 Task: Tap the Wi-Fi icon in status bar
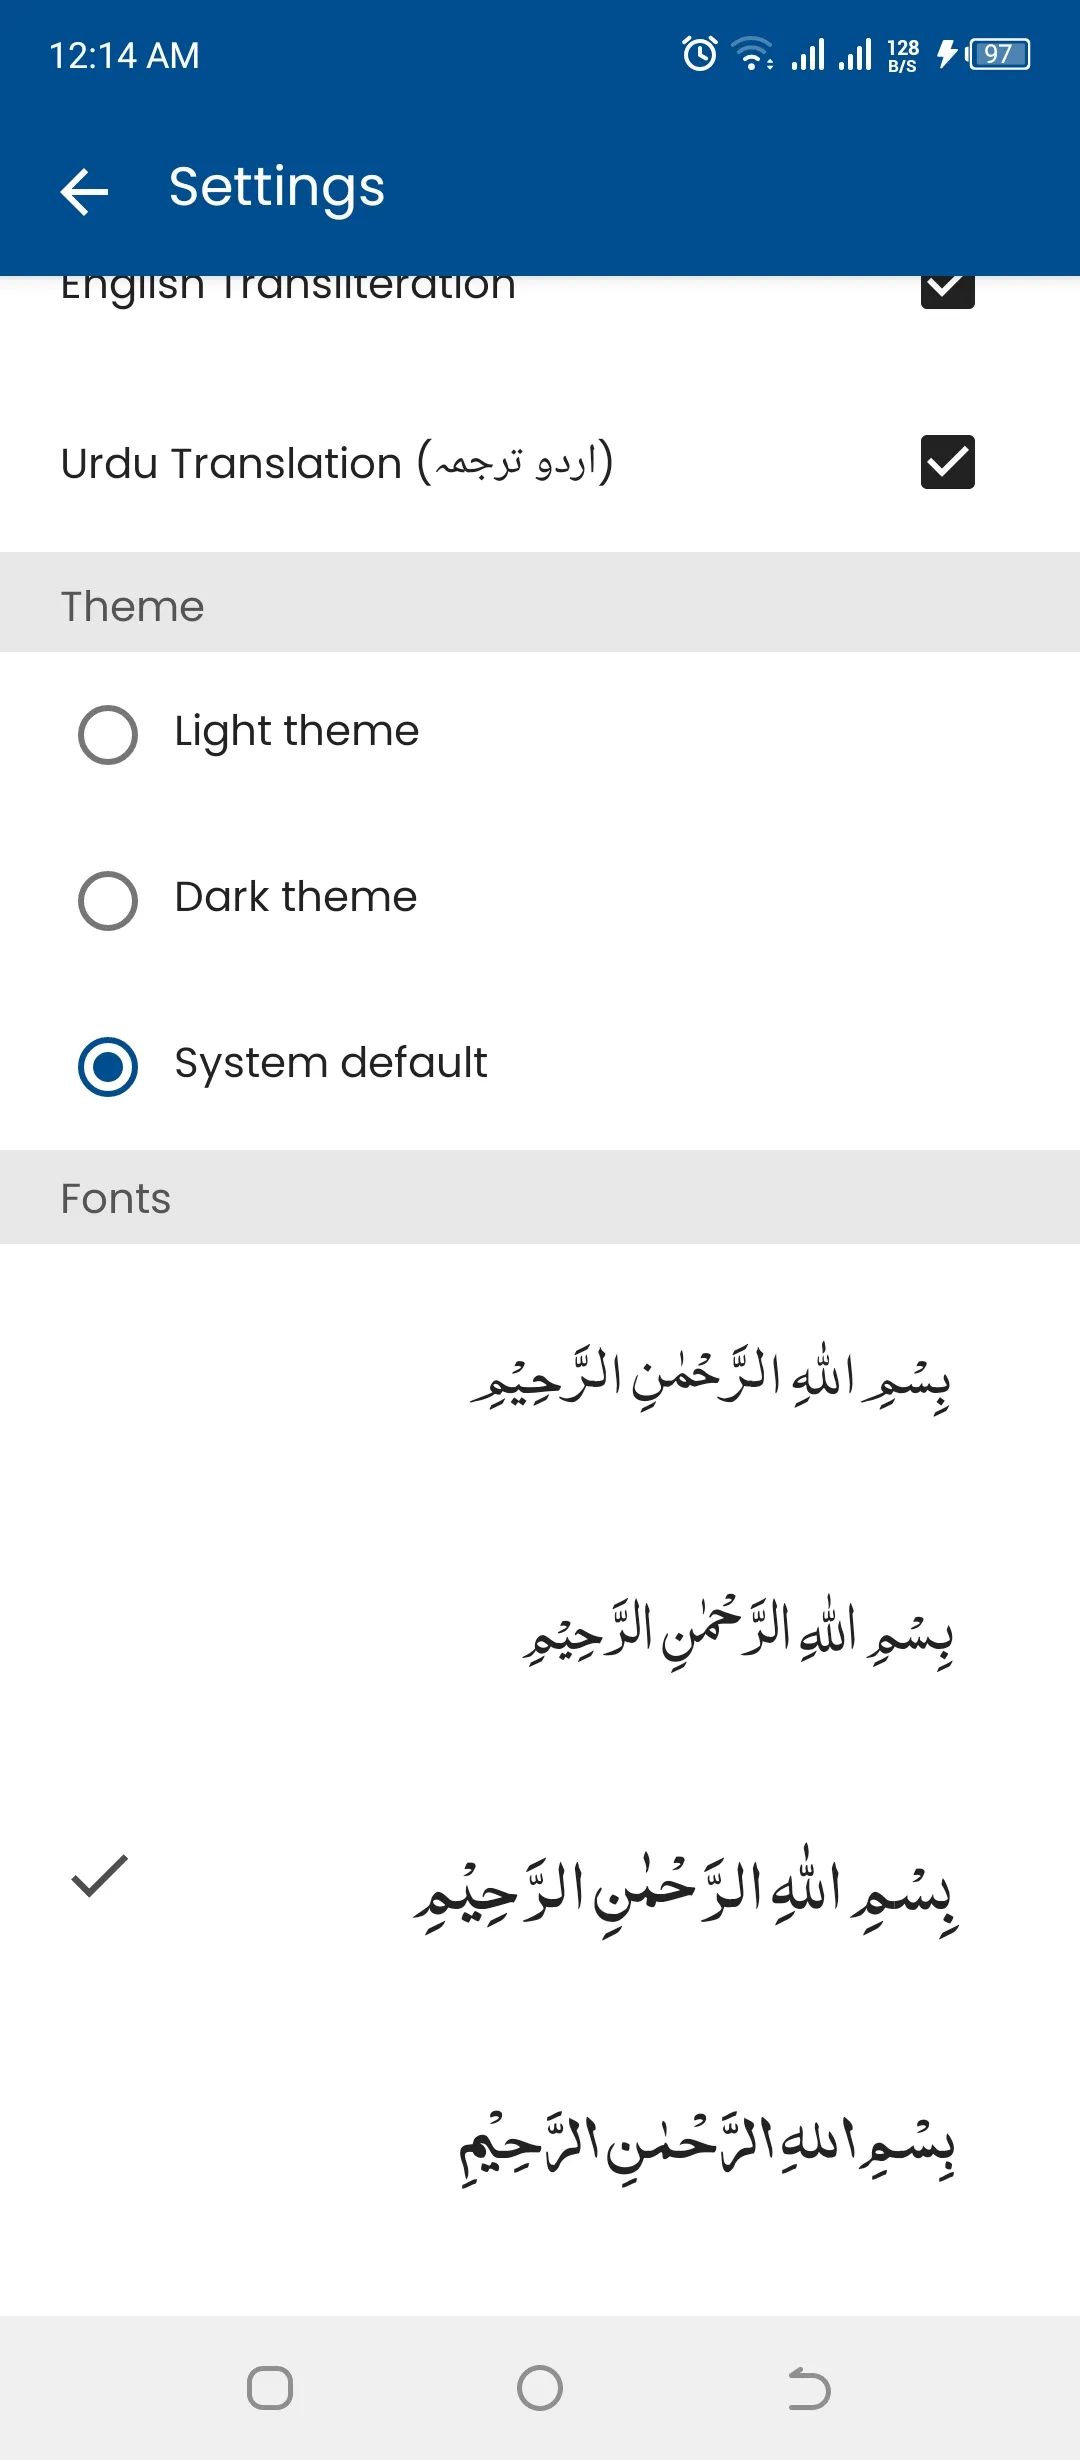pos(750,55)
